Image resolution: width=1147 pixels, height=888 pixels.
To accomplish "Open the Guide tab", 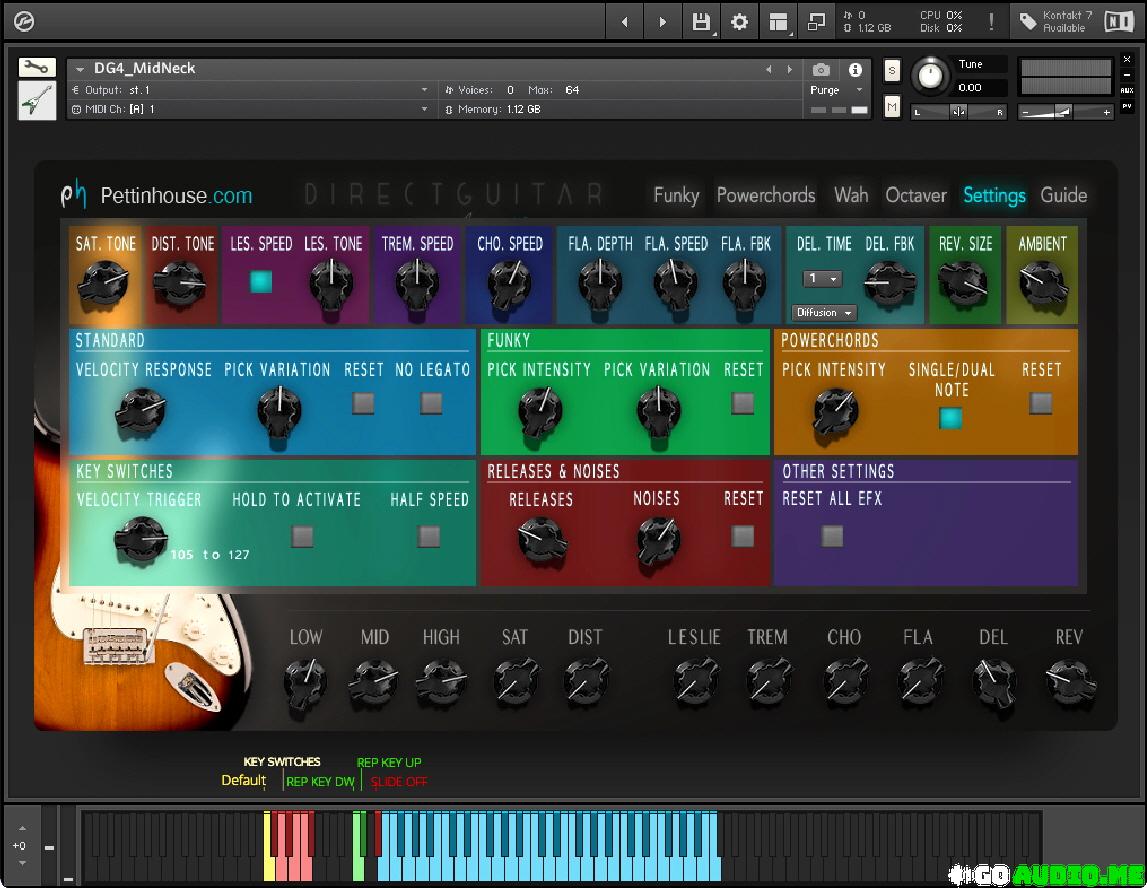I will click(x=1064, y=195).
